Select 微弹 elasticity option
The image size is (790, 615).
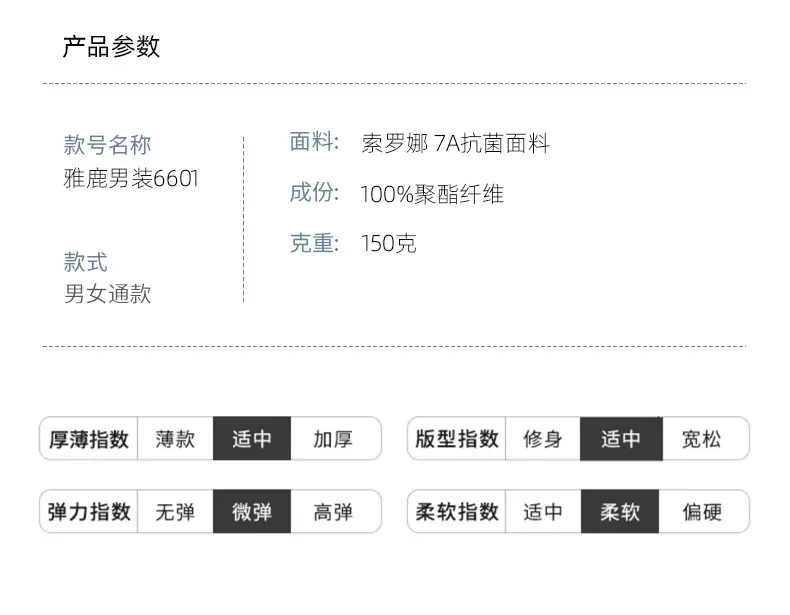[x=252, y=512]
